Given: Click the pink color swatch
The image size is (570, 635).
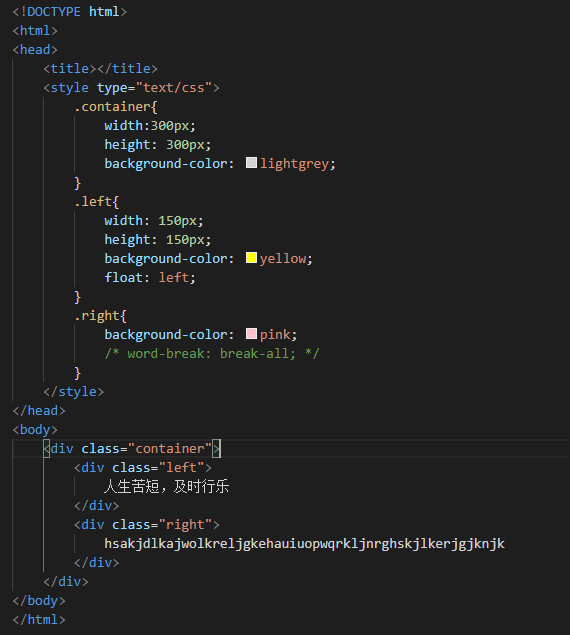Looking at the screenshot, I should (251, 334).
